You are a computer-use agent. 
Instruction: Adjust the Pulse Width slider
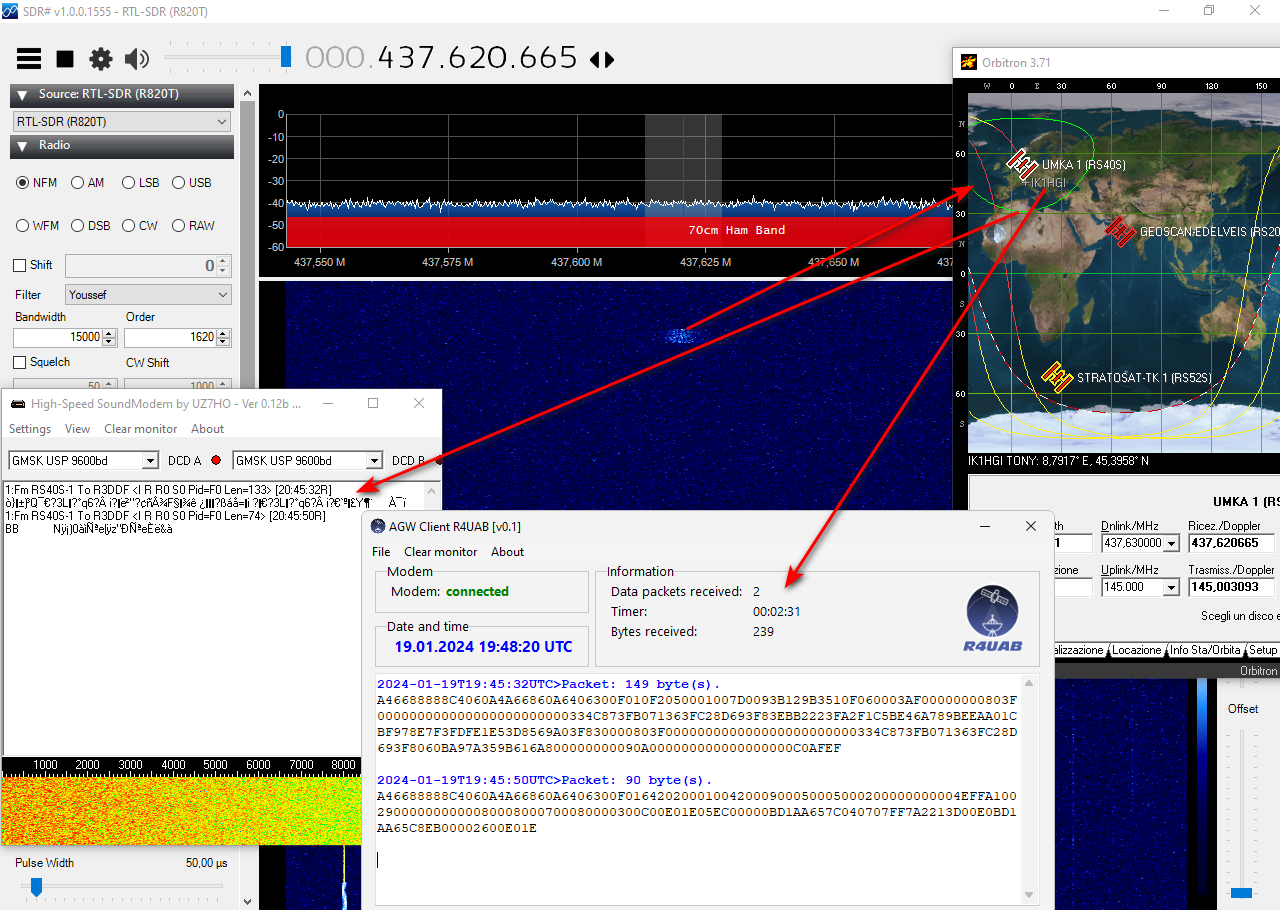click(x=37, y=886)
